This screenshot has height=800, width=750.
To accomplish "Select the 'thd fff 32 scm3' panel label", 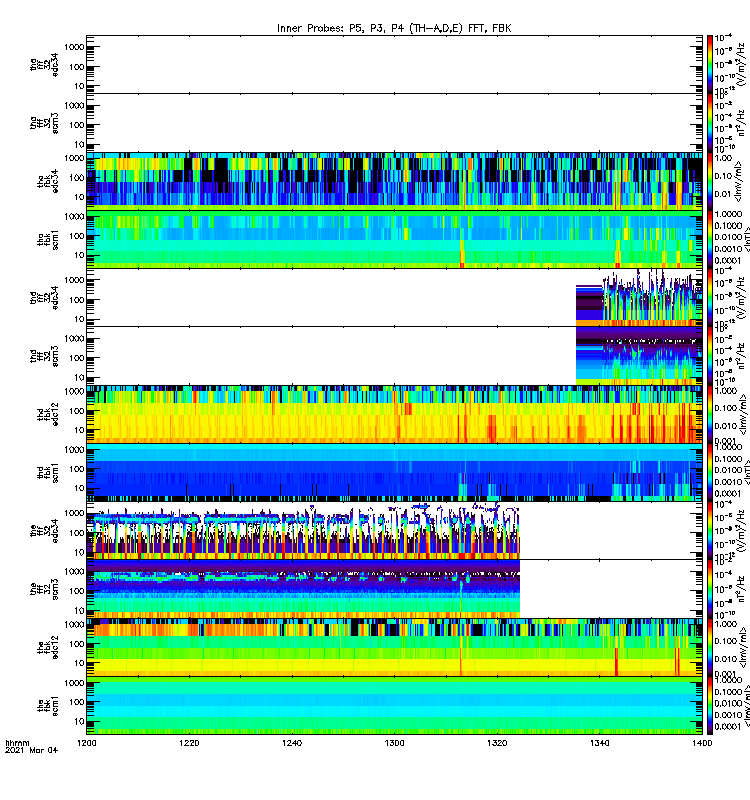I will click(x=44, y=356).
